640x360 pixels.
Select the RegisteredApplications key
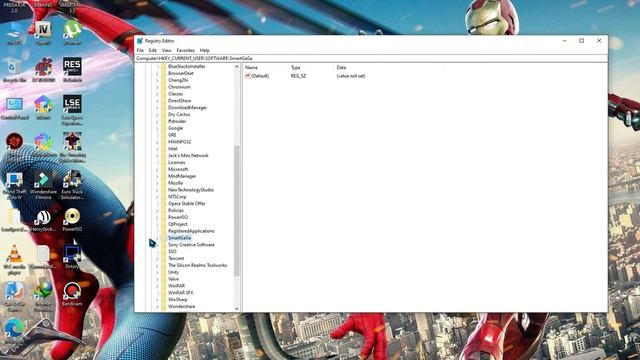191,231
